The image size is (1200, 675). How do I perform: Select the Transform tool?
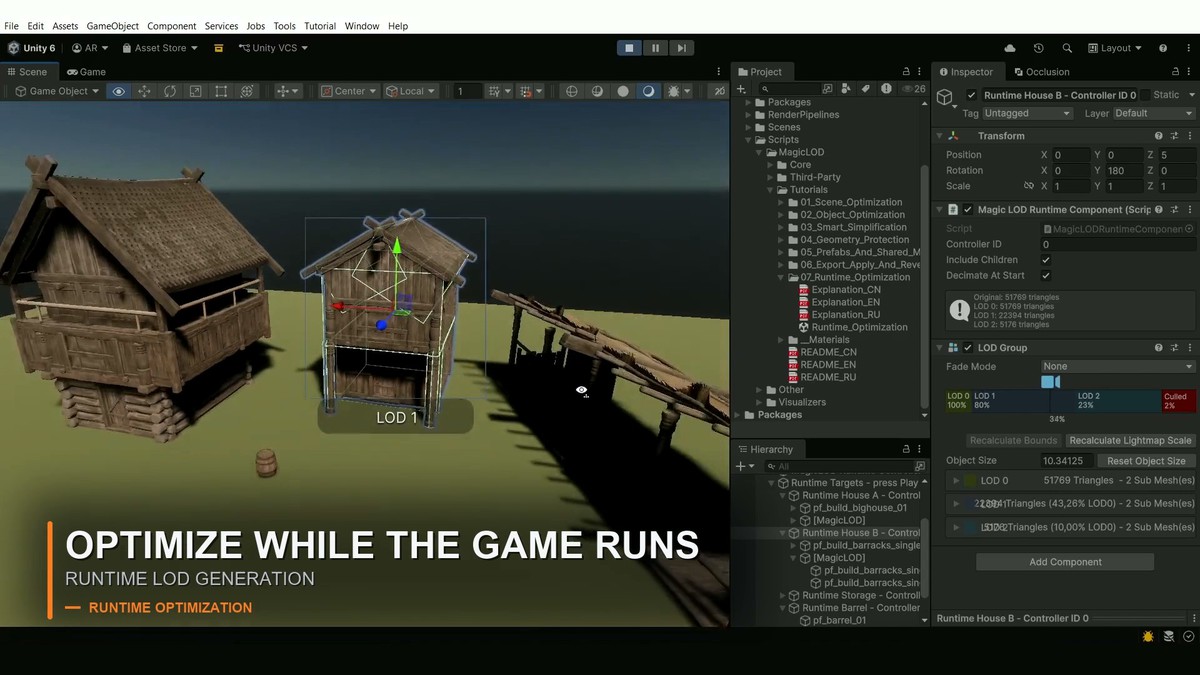tap(246, 91)
